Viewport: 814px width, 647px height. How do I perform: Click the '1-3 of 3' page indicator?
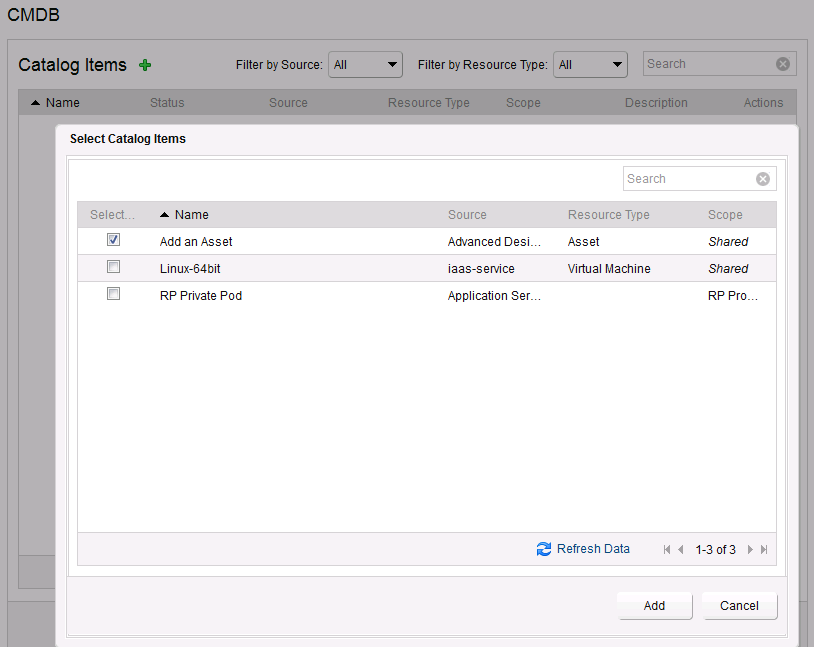pos(715,549)
